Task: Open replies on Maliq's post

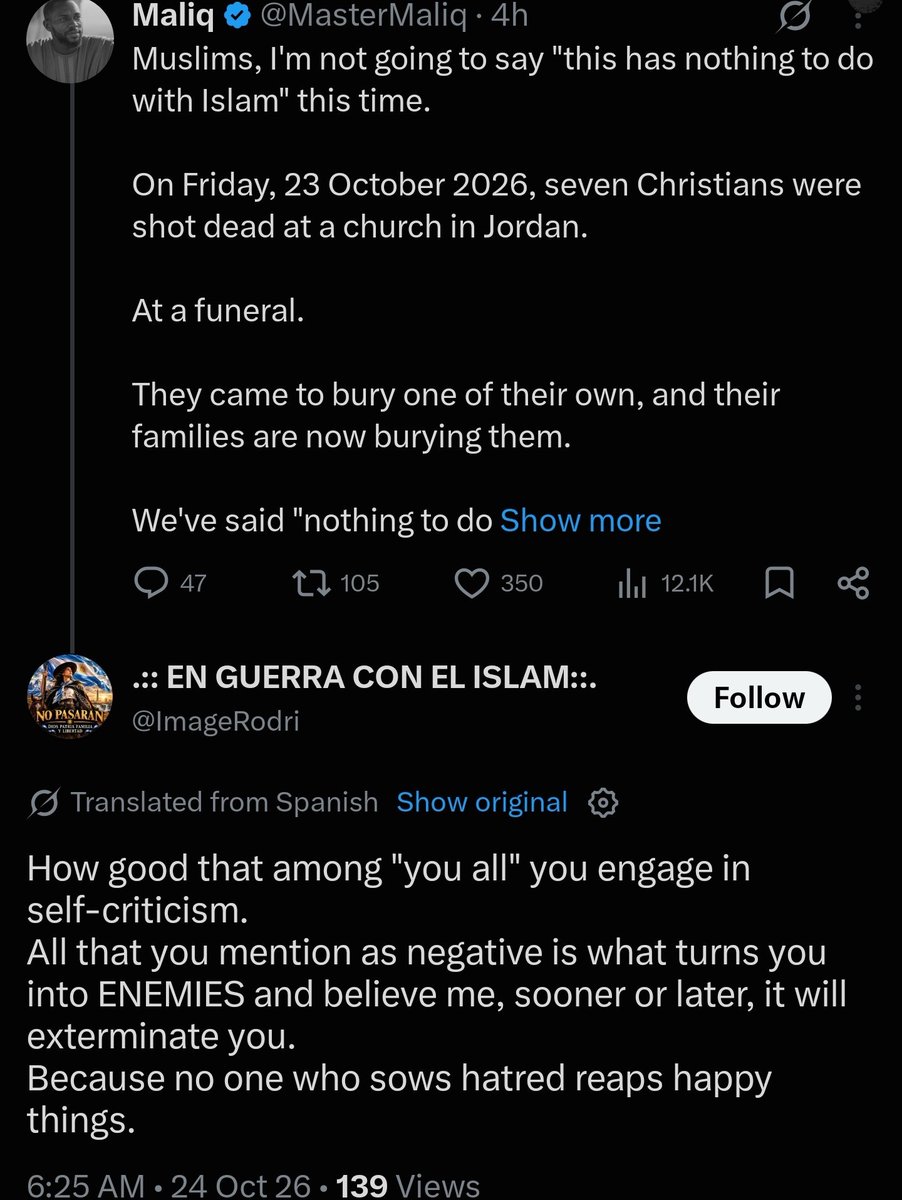Action: [170, 583]
